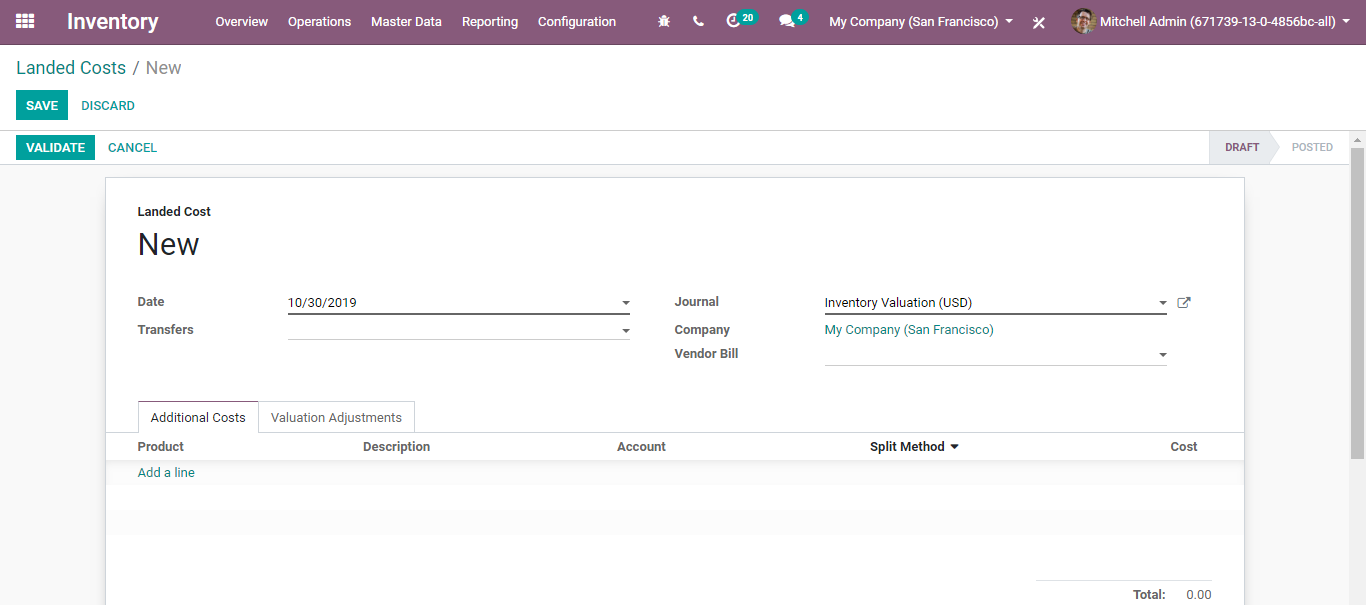The width and height of the screenshot is (1366, 605).
Task: Sort by Split Method column arrow
Action: pos(954,447)
